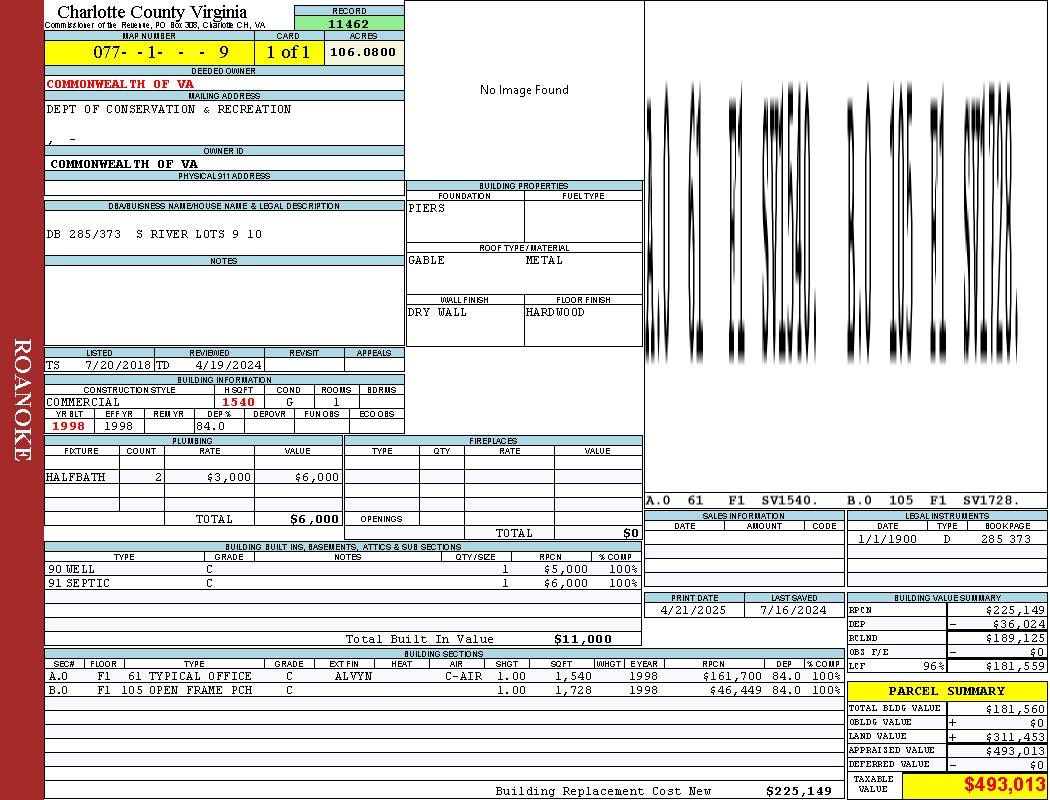This screenshot has height=800, width=1050.
Task: Click septic RPCN $6,000
Action: click(566, 583)
